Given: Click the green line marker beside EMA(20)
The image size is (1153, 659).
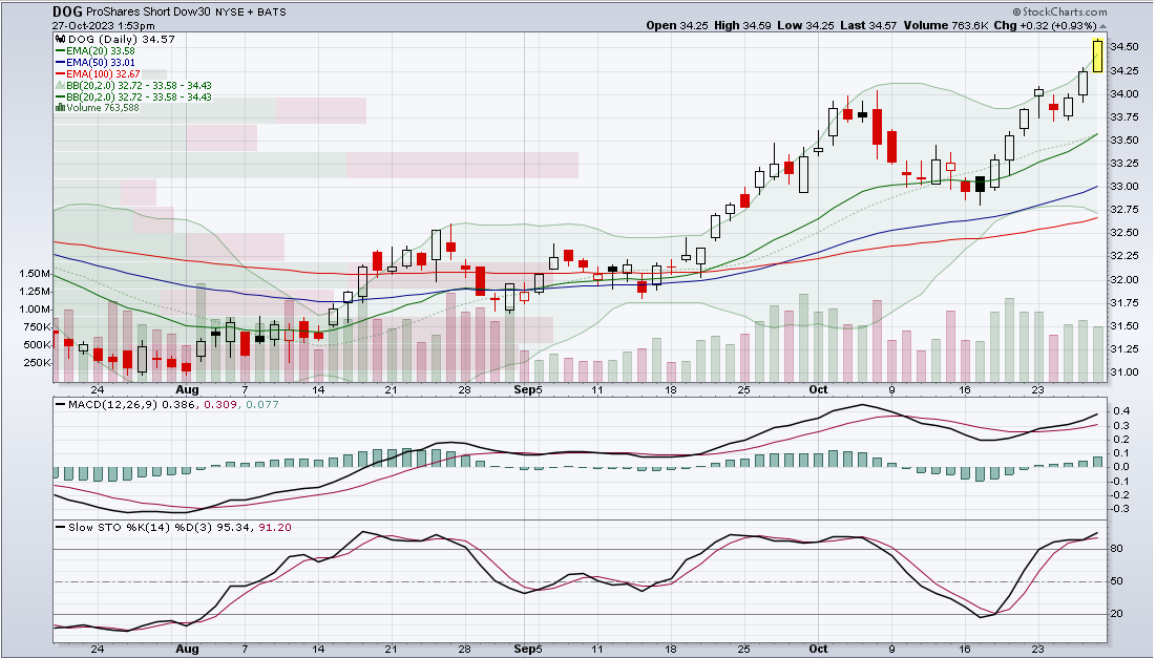Looking at the screenshot, I should coord(60,51).
